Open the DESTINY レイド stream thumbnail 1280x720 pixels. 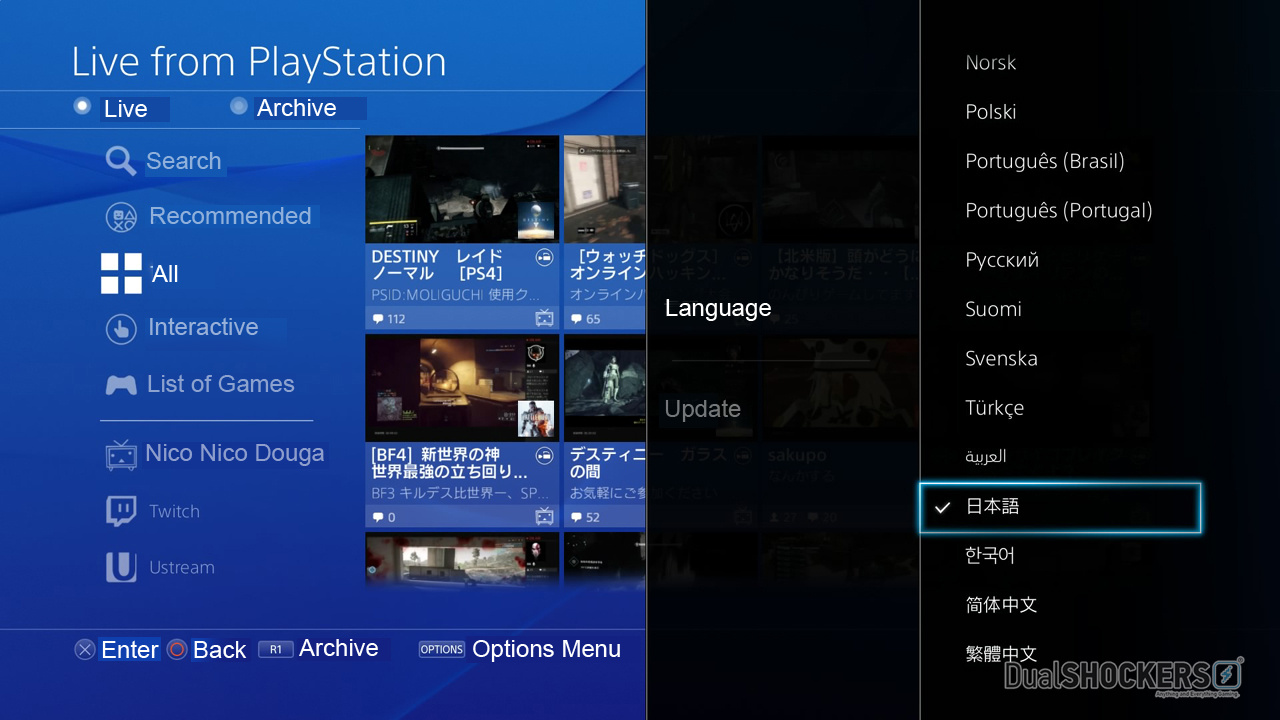pos(462,232)
